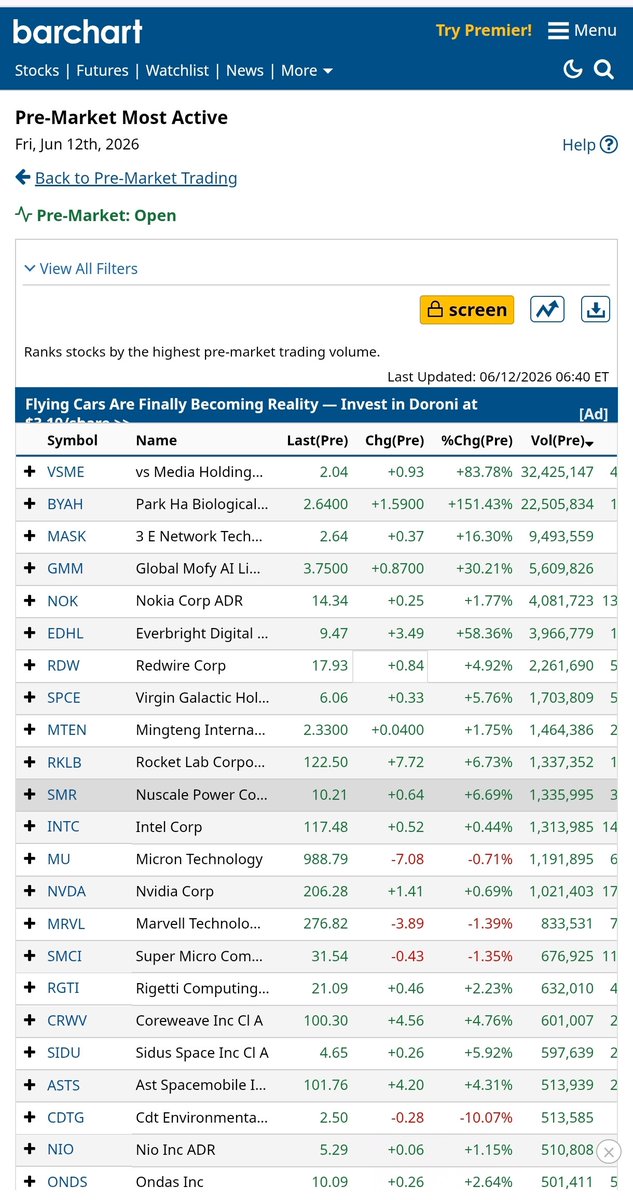This screenshot has width=633, height=1200.
Task: Expand the MU row plus icon
Action: (x=30, y=859)
